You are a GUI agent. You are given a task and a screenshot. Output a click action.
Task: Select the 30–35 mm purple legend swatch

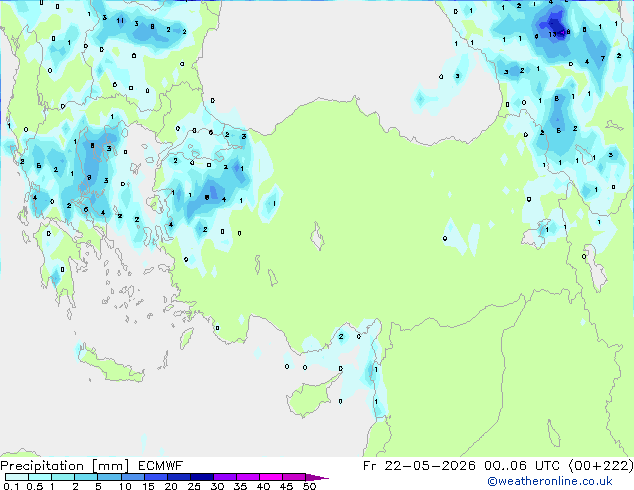coord(225,477)
